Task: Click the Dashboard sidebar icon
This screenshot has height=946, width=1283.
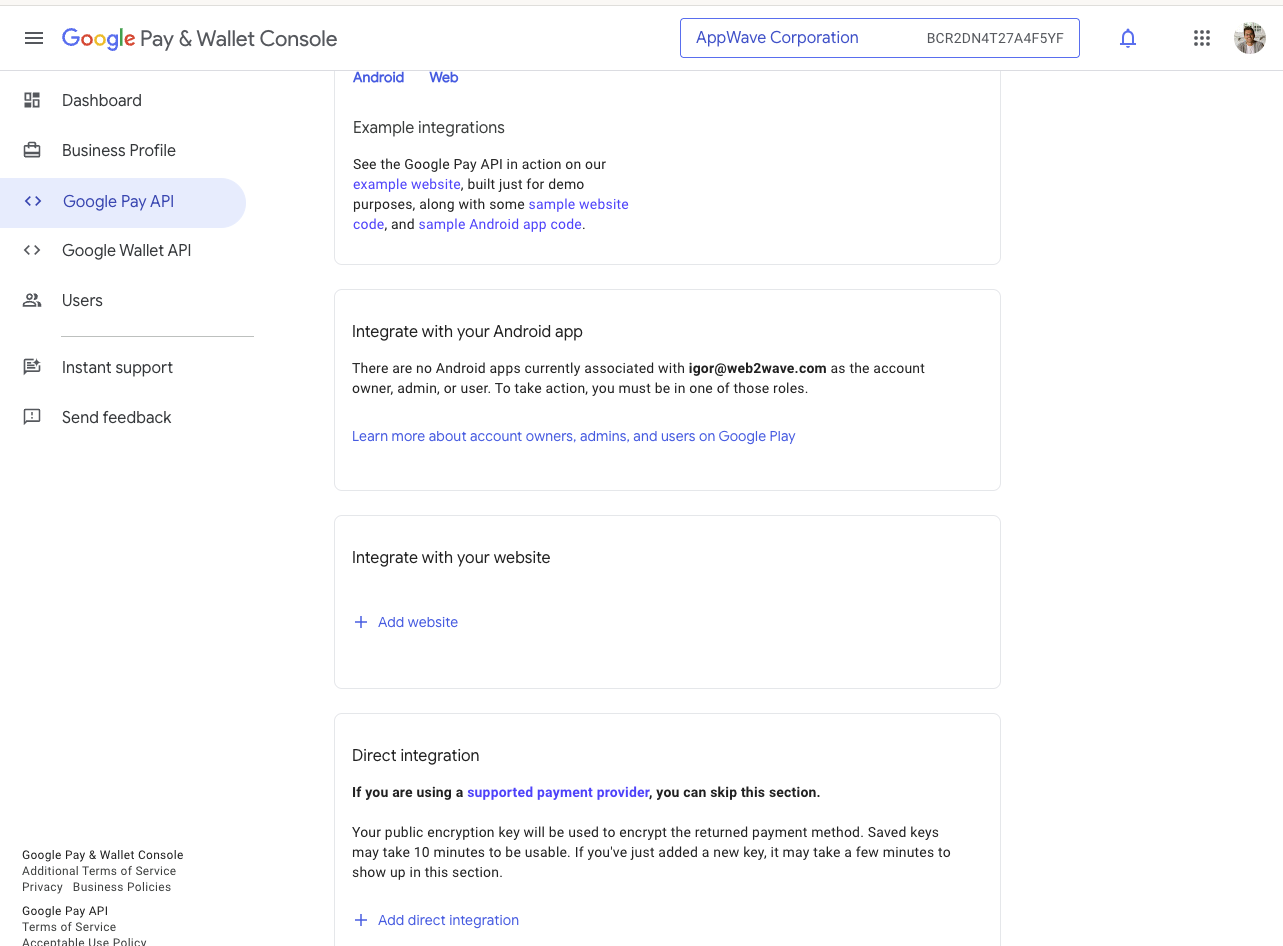Action: tap(32, 100)
